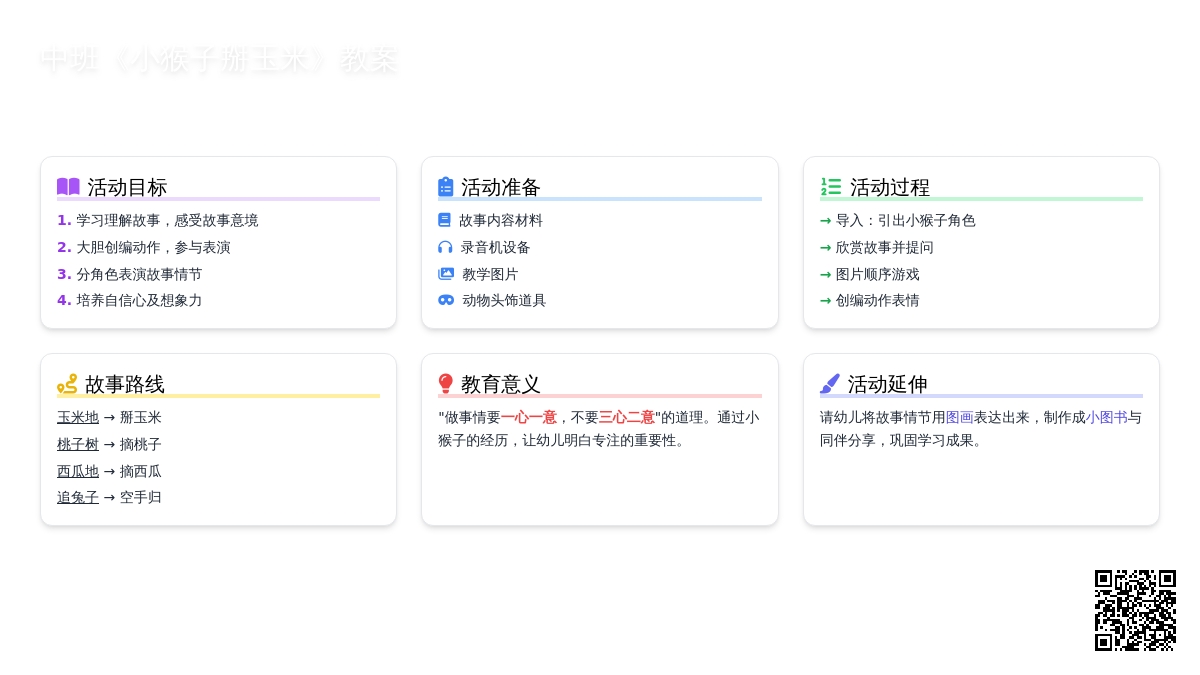
Task: Click 分角色表演故事情节
Action: [139, 274]
